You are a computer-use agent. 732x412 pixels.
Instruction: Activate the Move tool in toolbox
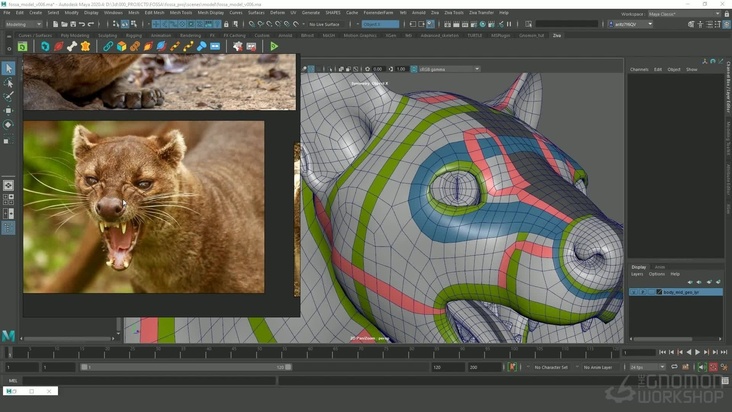click(x=8, y=111)
